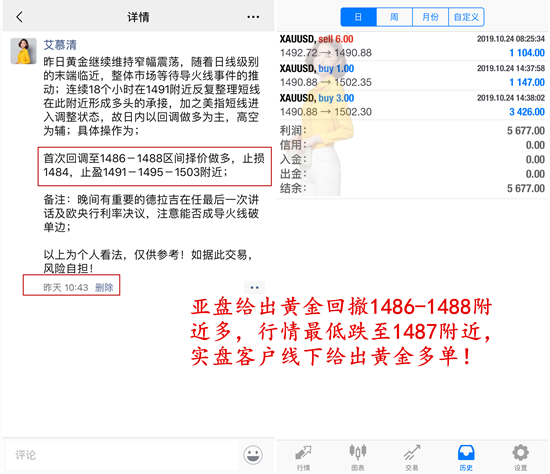This screenshot has height=474, width=550.
Task: Open the two-dot like/comment button
Action: coord(254,287)
